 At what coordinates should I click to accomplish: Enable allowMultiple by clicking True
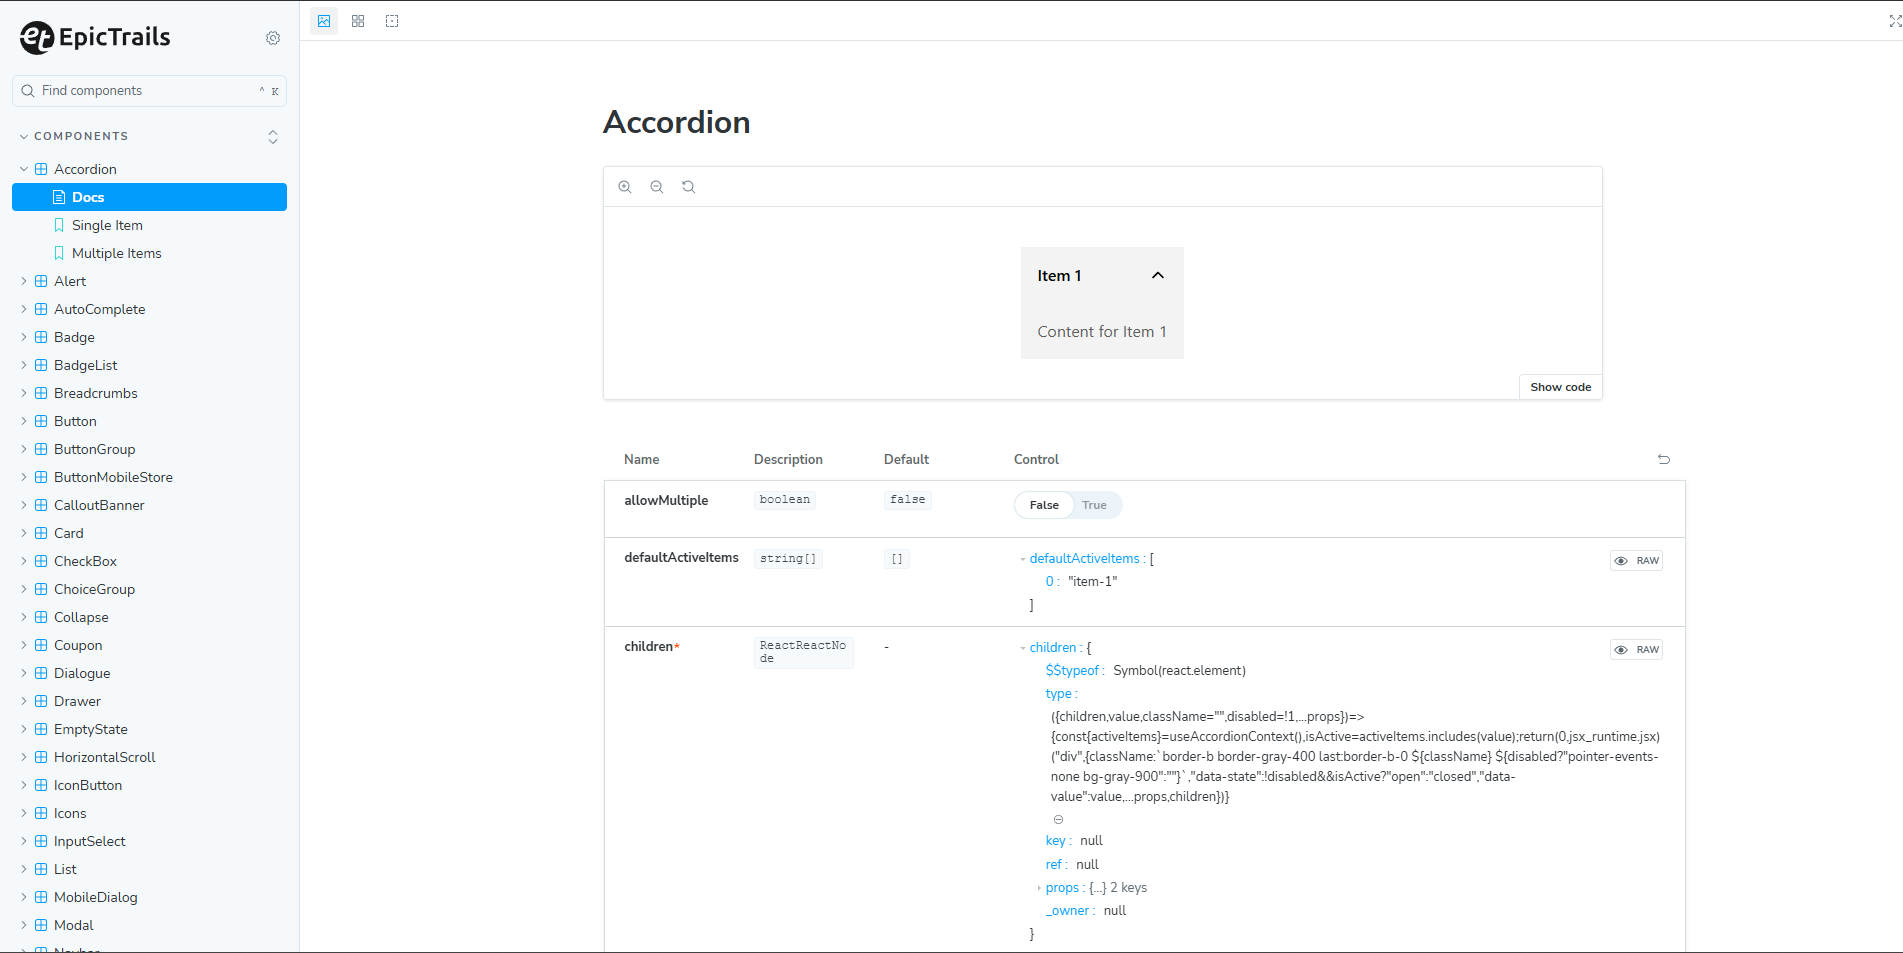click(1094, 505)
